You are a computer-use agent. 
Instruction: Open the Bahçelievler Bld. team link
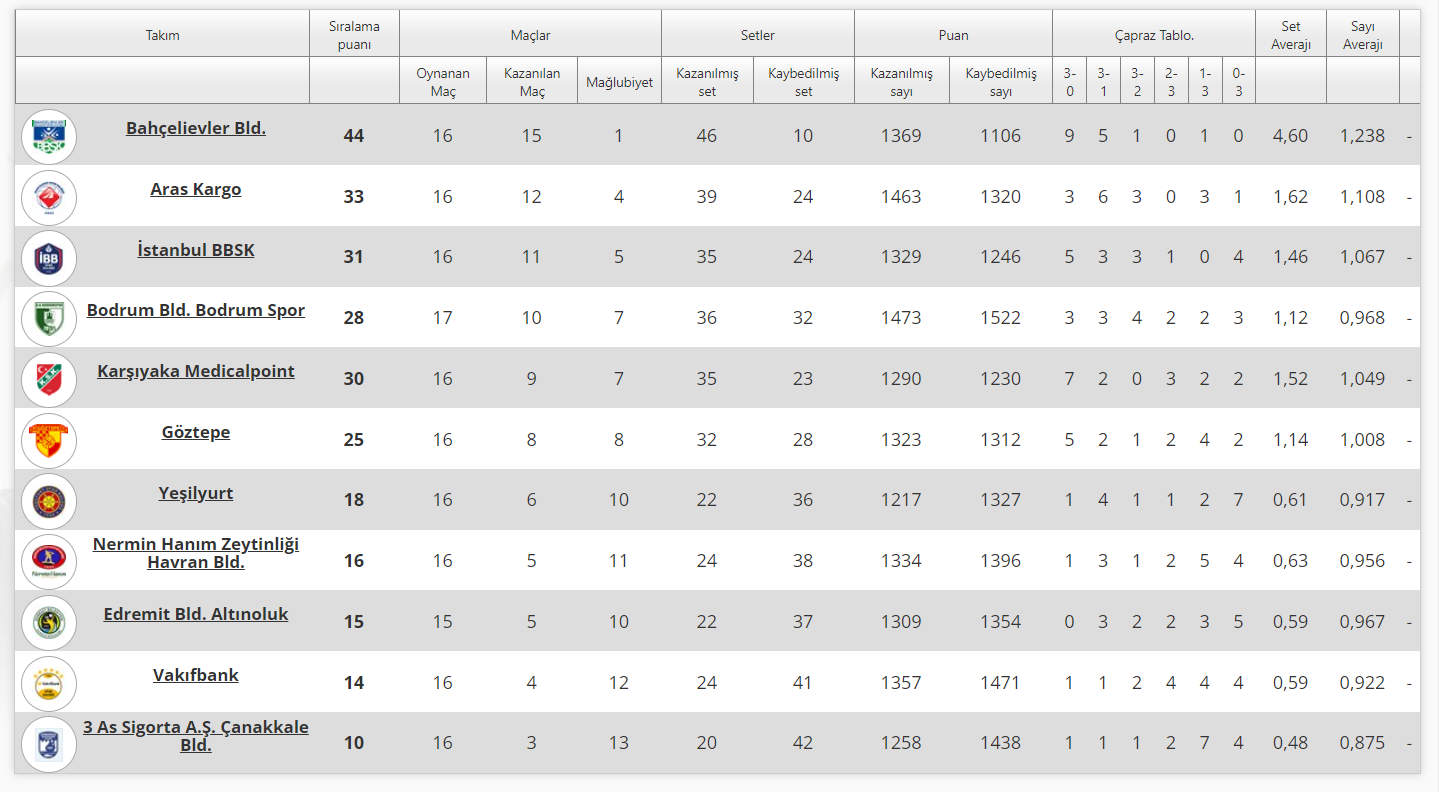[196, 128]
